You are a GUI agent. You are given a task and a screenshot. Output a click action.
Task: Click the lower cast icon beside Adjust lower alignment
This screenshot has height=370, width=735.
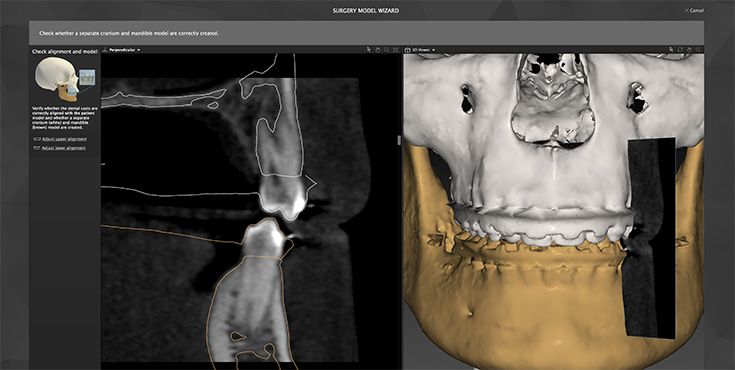(37, 148)
